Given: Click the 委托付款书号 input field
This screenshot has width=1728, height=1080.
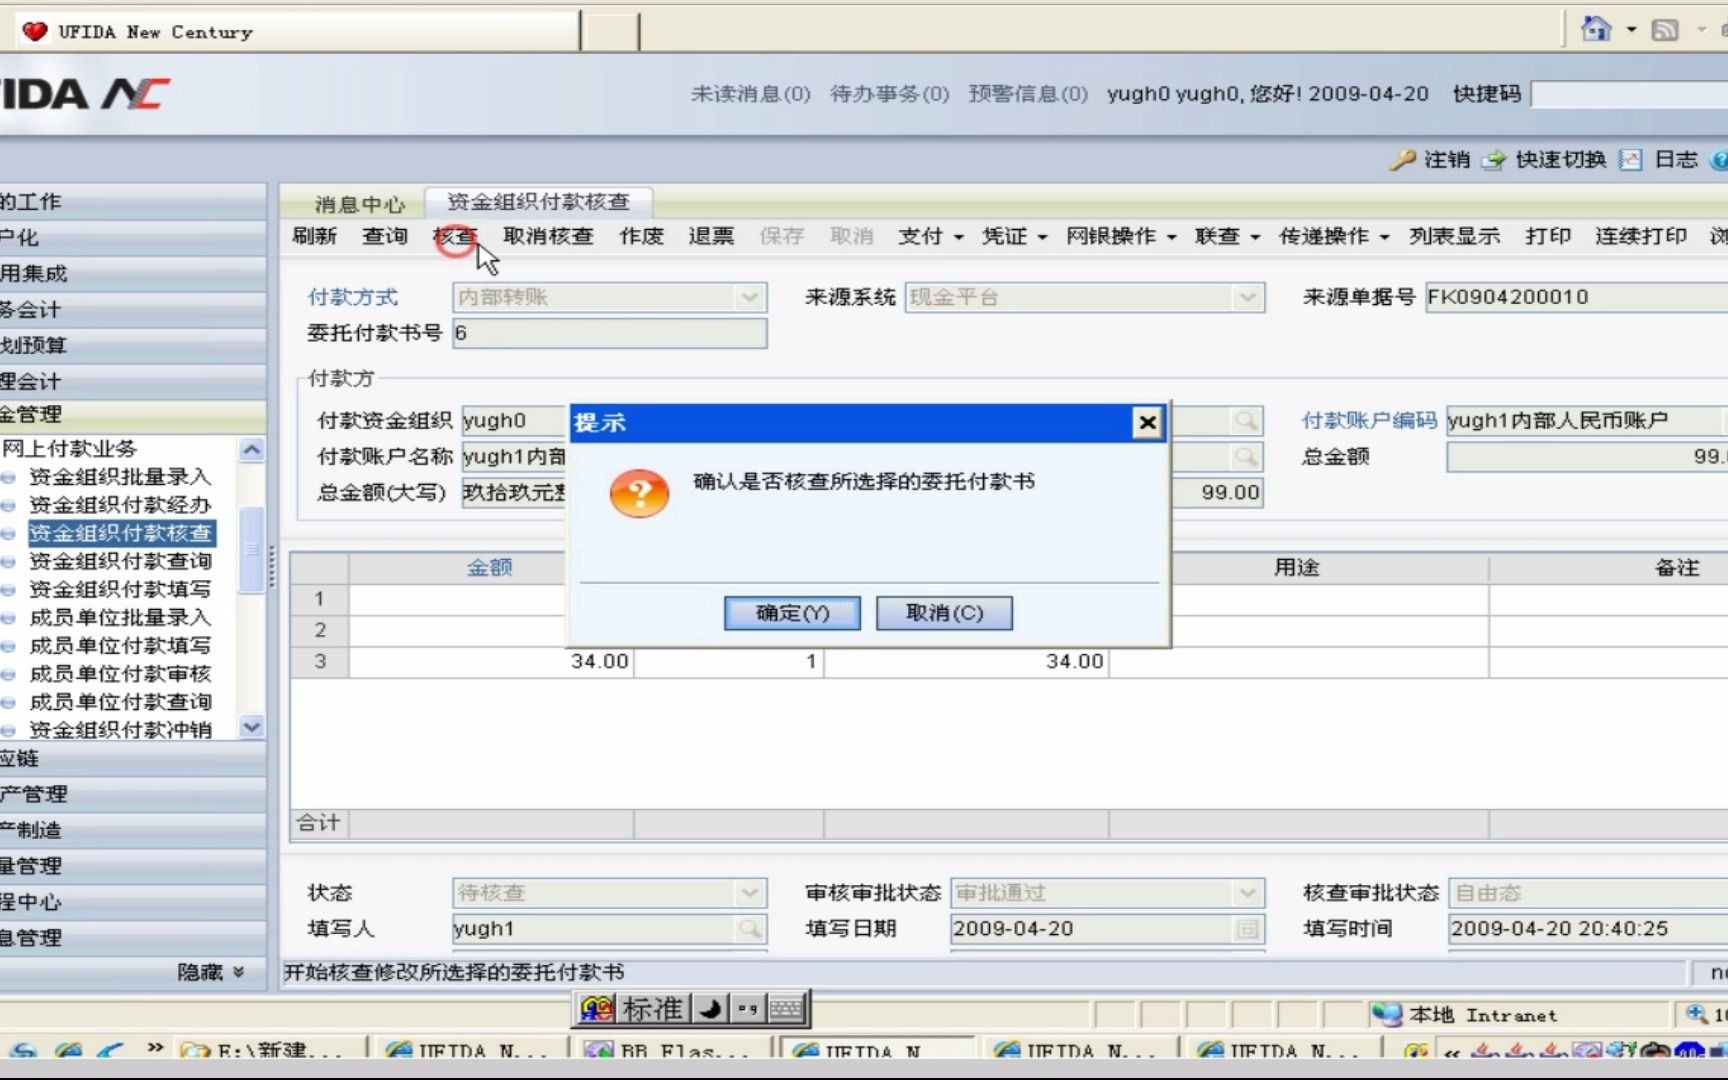Looking at the screenshot, I should 610,333.
